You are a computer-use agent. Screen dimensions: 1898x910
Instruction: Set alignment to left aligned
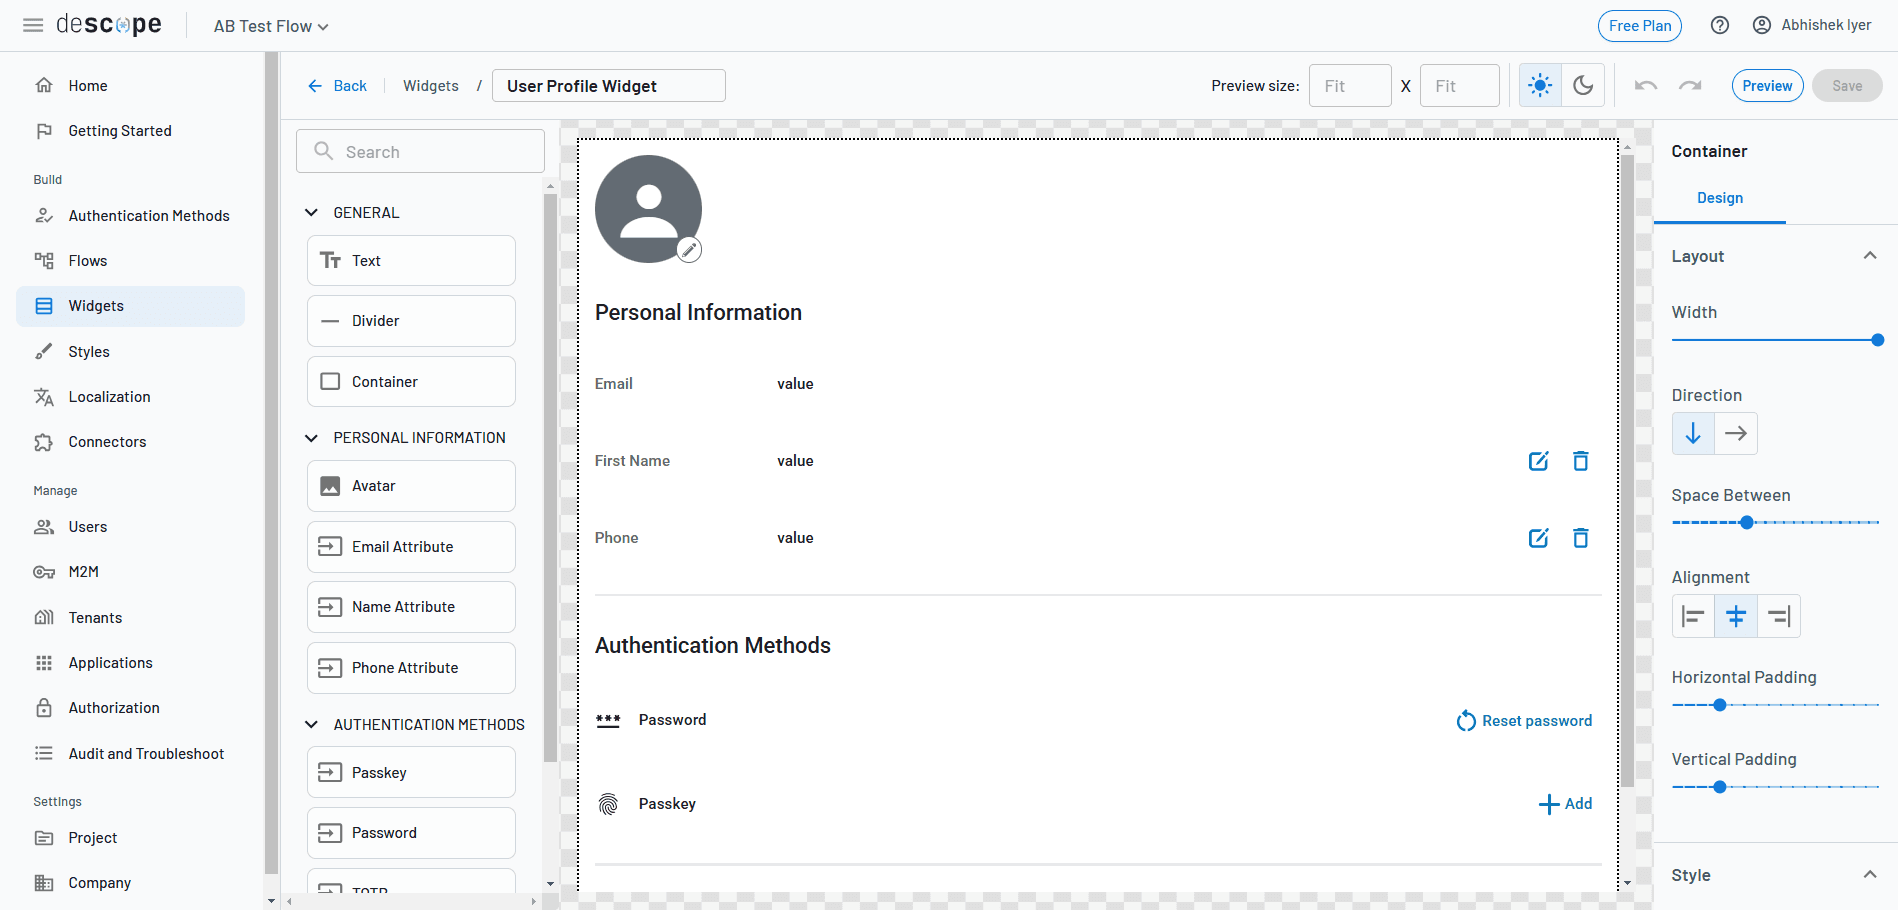point(1694,616)
